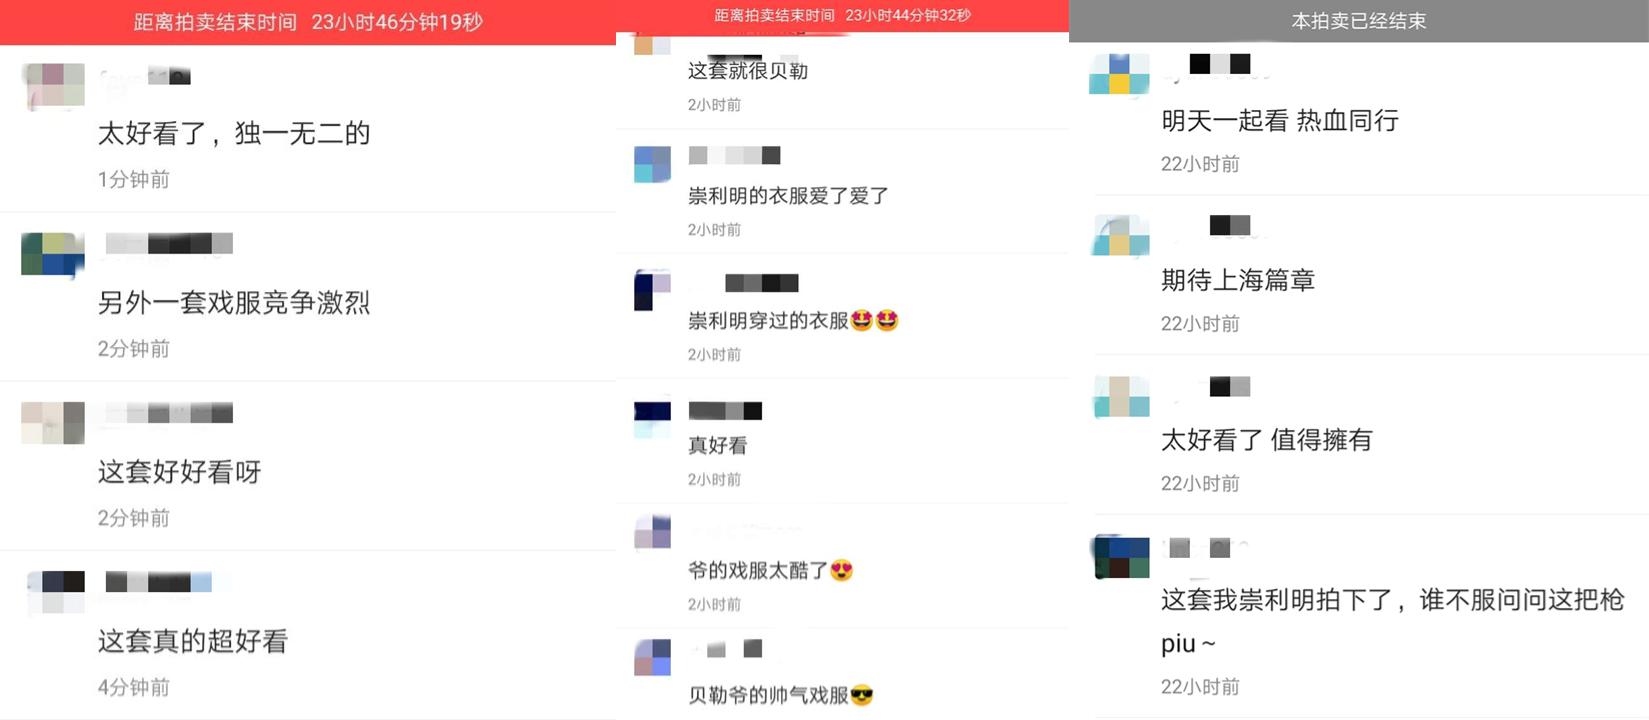Select the comment 这套就很贝勒
This screenshot has height=720, width=1649.
click(748, 71)
